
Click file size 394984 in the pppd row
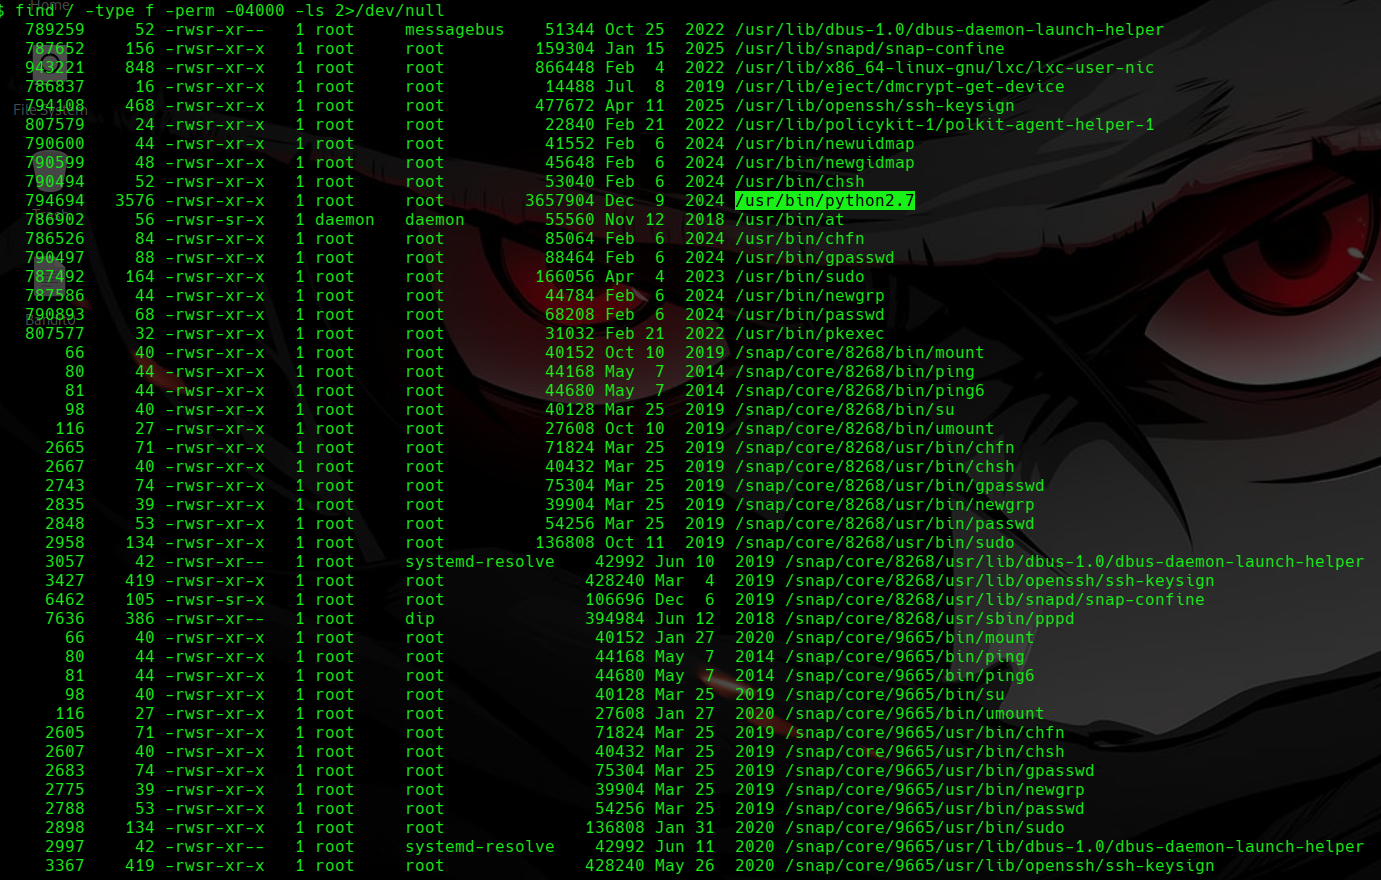[615, 619]
